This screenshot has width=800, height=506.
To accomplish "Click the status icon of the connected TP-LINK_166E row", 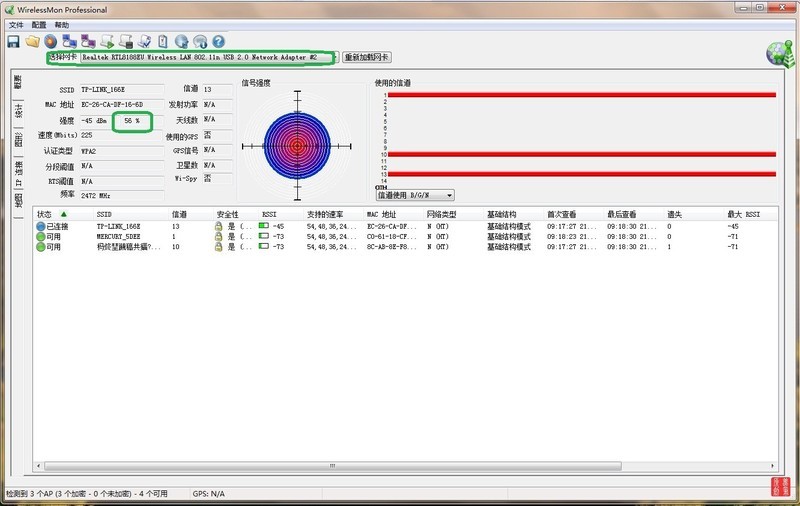I will [41, 227].
